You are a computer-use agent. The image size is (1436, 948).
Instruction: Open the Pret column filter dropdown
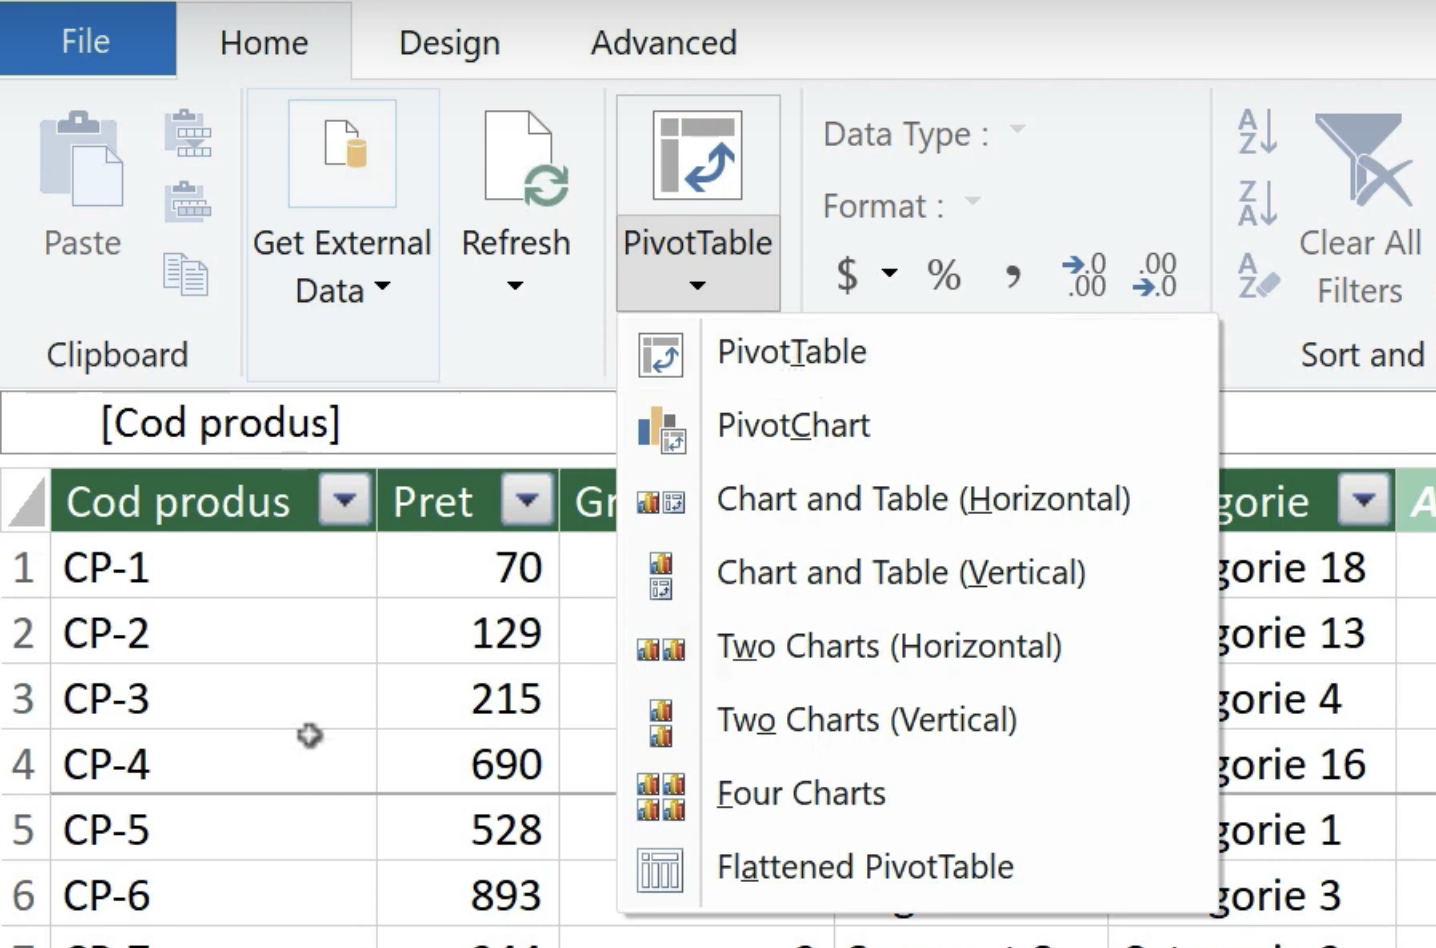pos(527,501)
